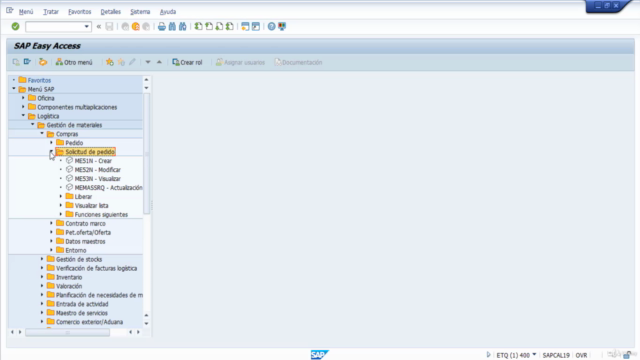Click the tree's vertical scrollbar thumb
Screen dimensions: 640x360
pyautogui.click(x=147, y=153)
